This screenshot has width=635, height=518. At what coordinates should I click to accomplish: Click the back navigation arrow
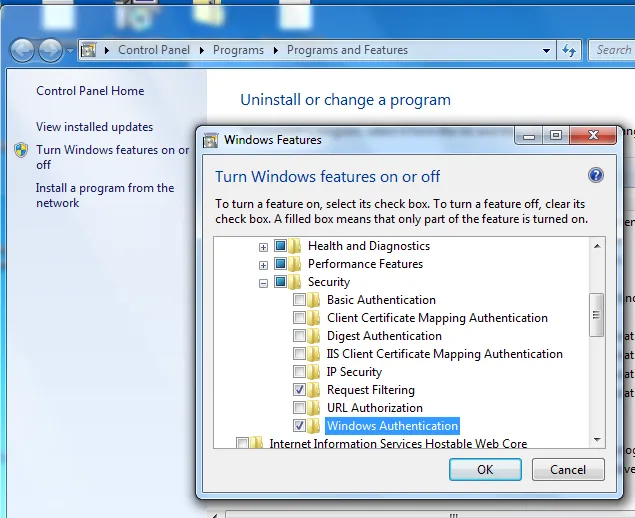(x=22, y=50)
